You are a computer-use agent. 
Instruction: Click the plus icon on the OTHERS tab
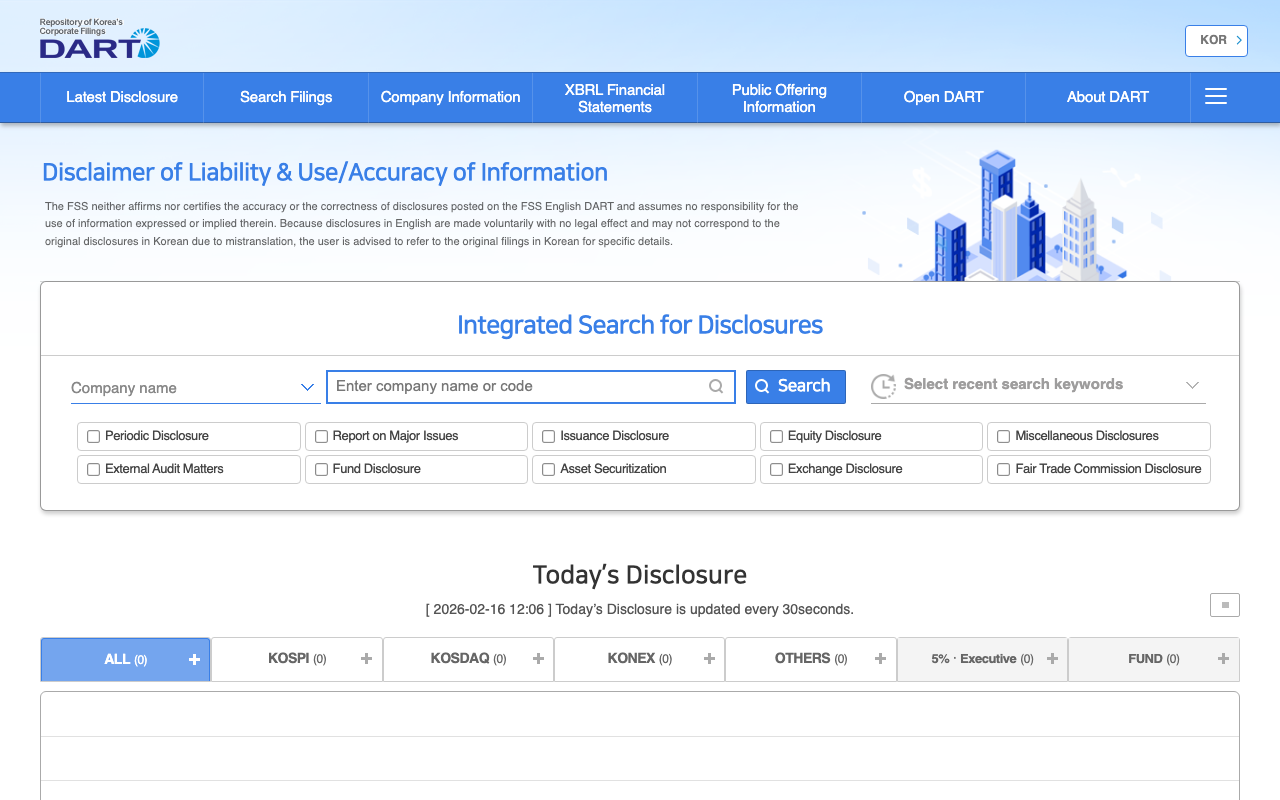coord(881,659)
